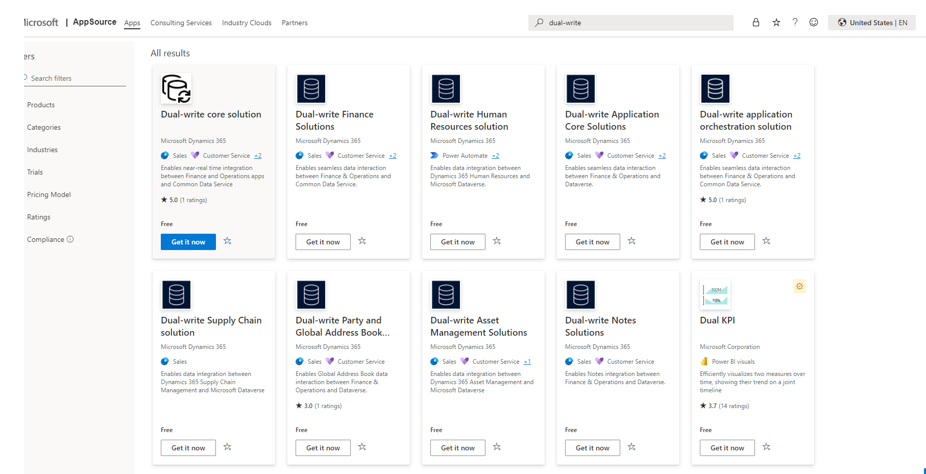Open United States | EN region selector
The image size is (926, 474).
click(x=872, y=22)
